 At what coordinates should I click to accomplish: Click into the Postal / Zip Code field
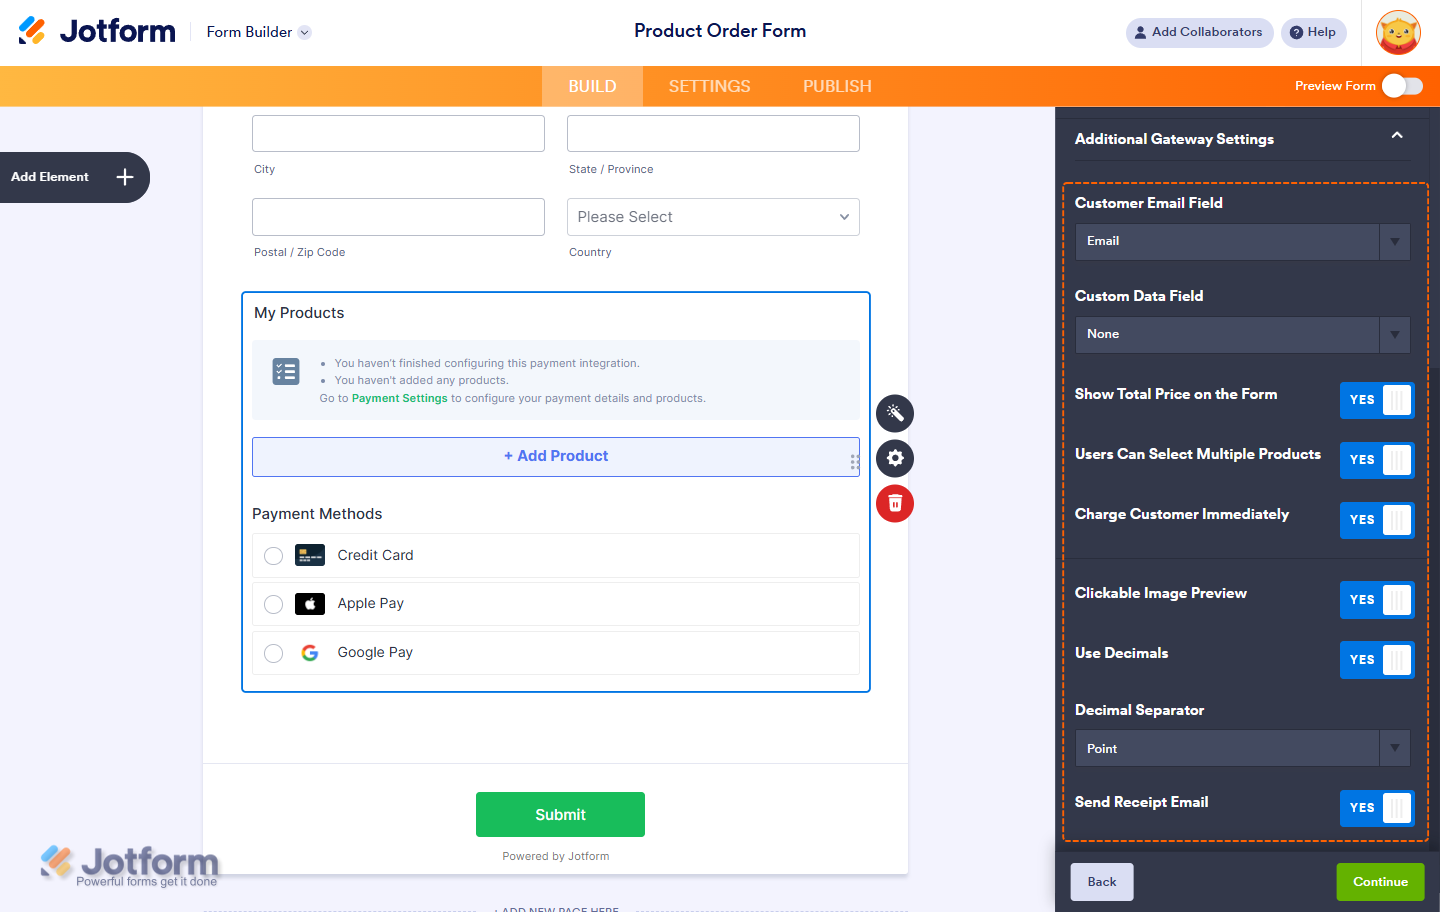pyautogui.click(x=398, y=217)
